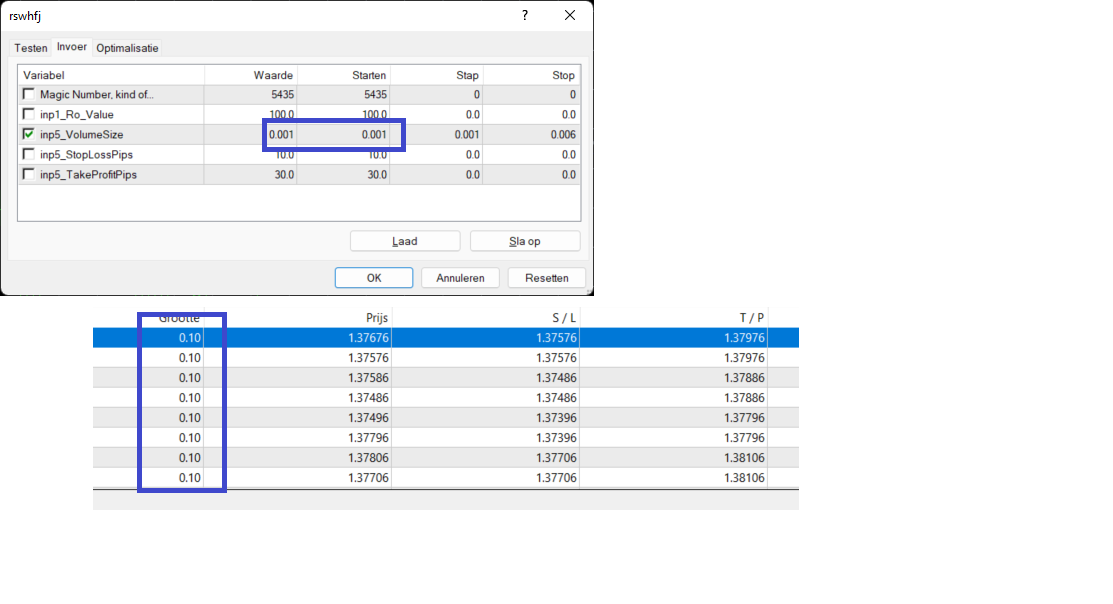Click the Laad button

(405, 241)
